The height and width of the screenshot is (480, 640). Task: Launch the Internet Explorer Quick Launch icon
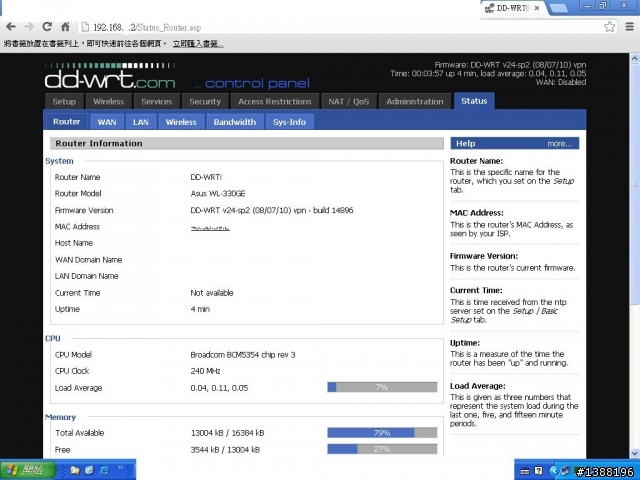coord(104,470)
